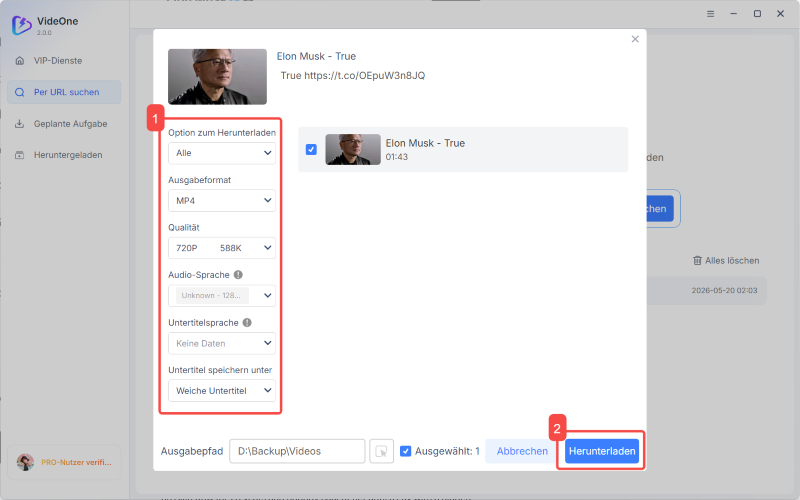This screenshot has width=800, height=500.
Task: Open the Audio-Sprache dropdown
Action: point(222,295)
